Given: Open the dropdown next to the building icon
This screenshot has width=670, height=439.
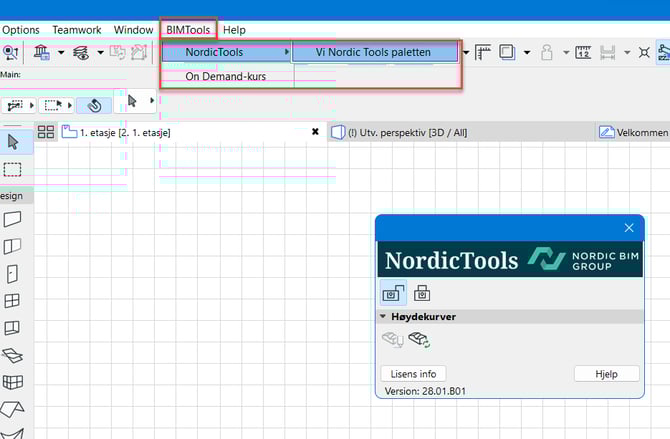Looking at the screenshot, I should coord(61,53).
